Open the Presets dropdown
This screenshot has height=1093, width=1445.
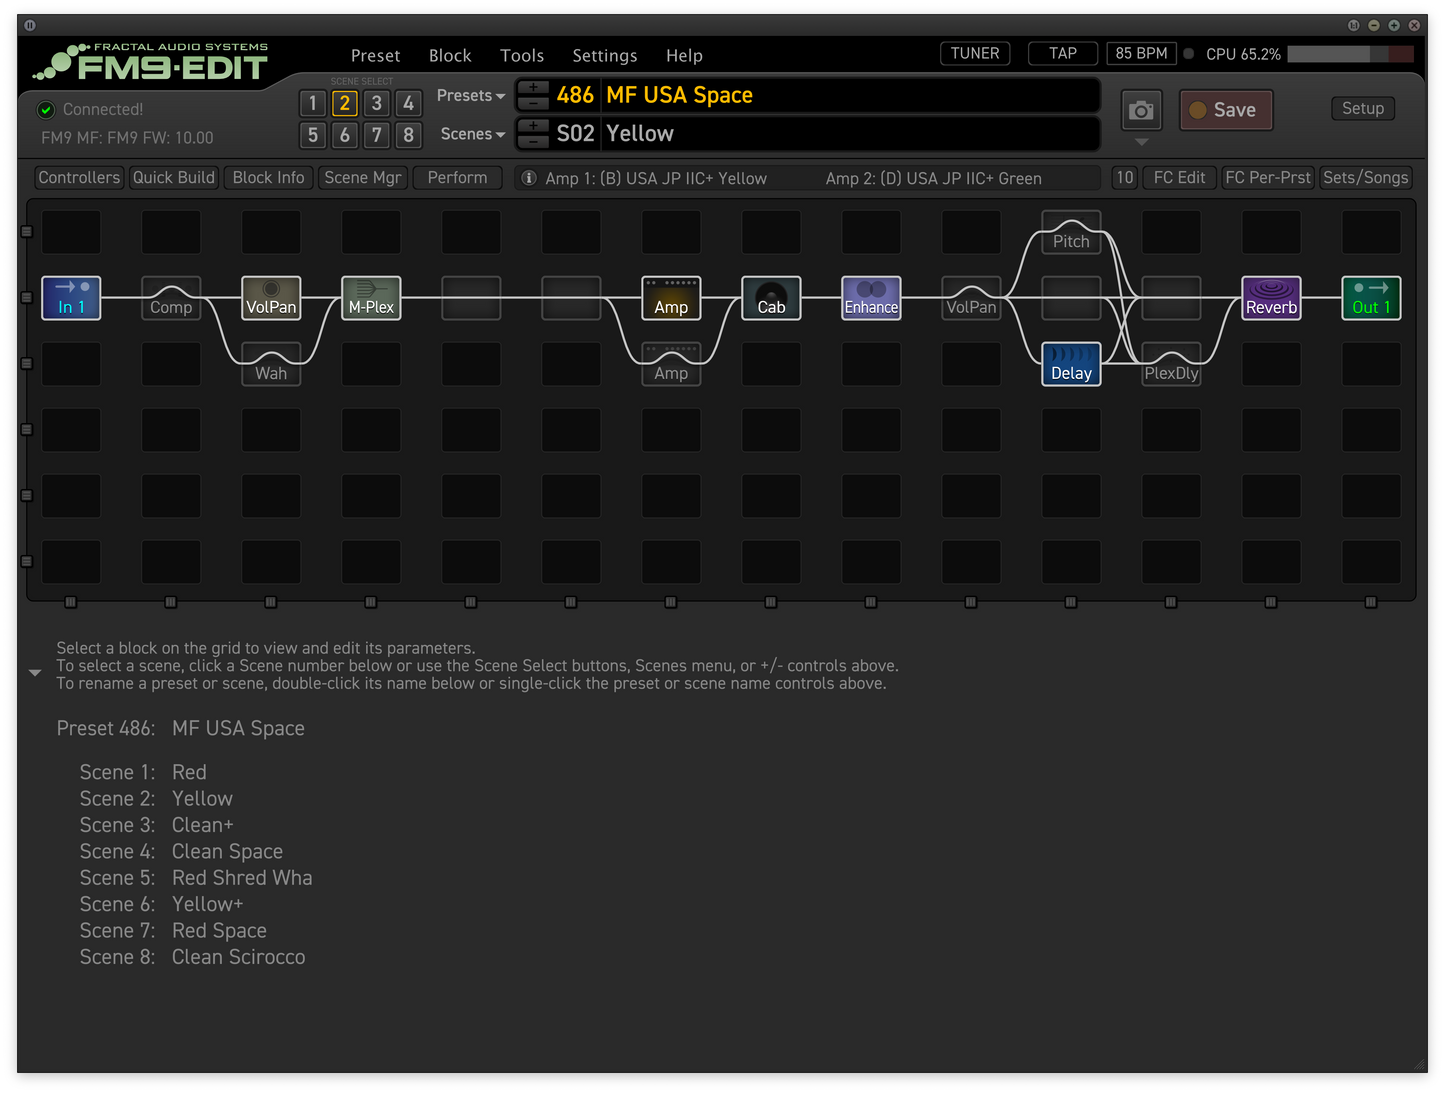pyautogui.click(x=469, y=95)
